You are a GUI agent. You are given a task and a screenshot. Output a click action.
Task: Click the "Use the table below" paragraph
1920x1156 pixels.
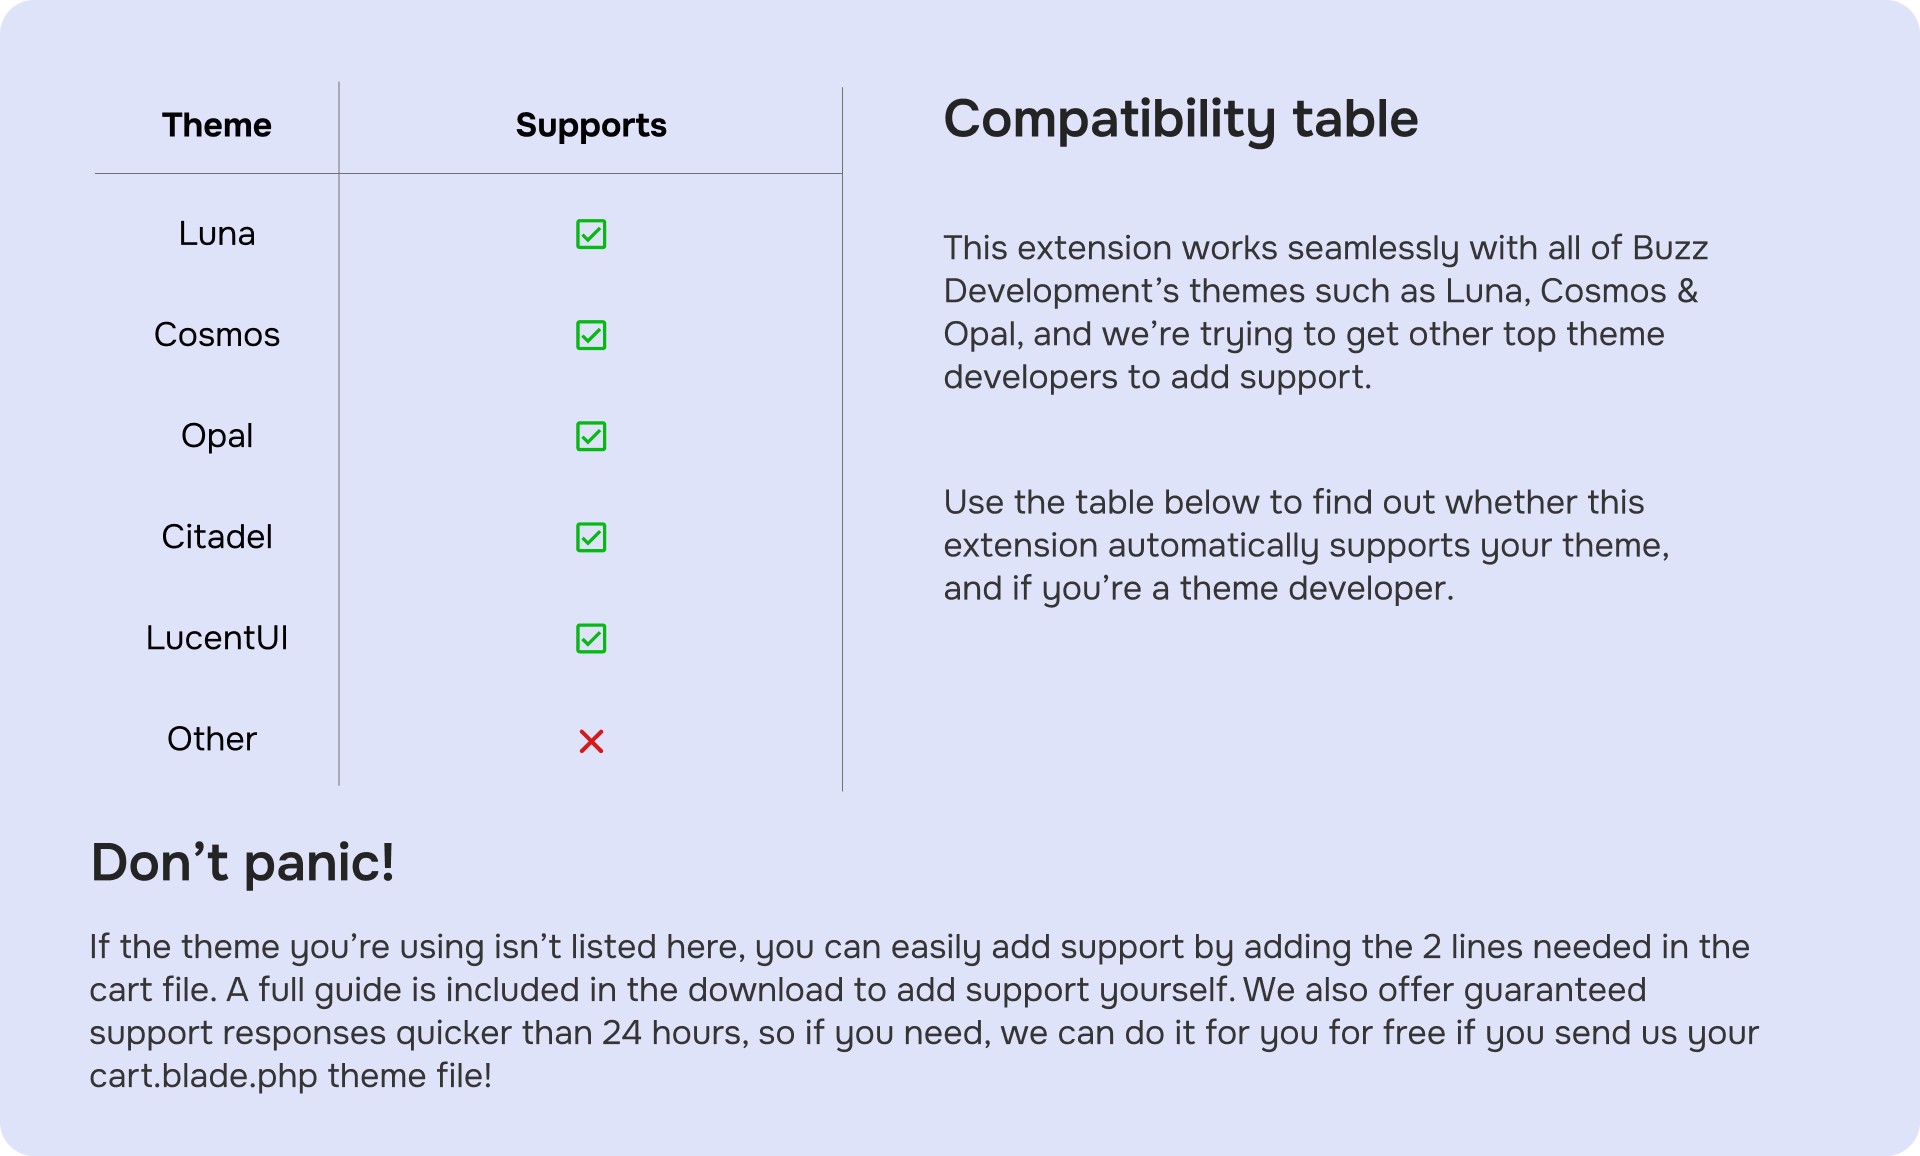[x=1305, y=545]
